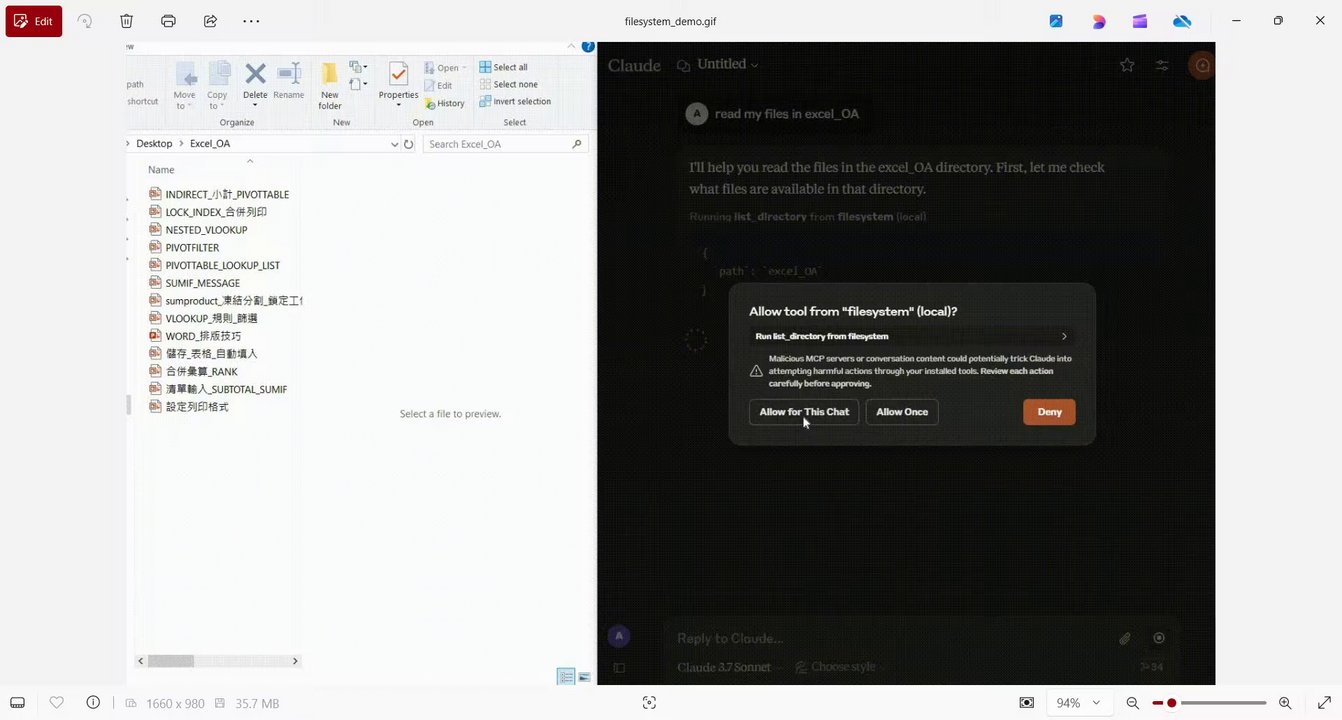The height and width of the screenshot is (720, 1342).
Task: Click the star icon in Claude header
Action: tap(1127, 65)
